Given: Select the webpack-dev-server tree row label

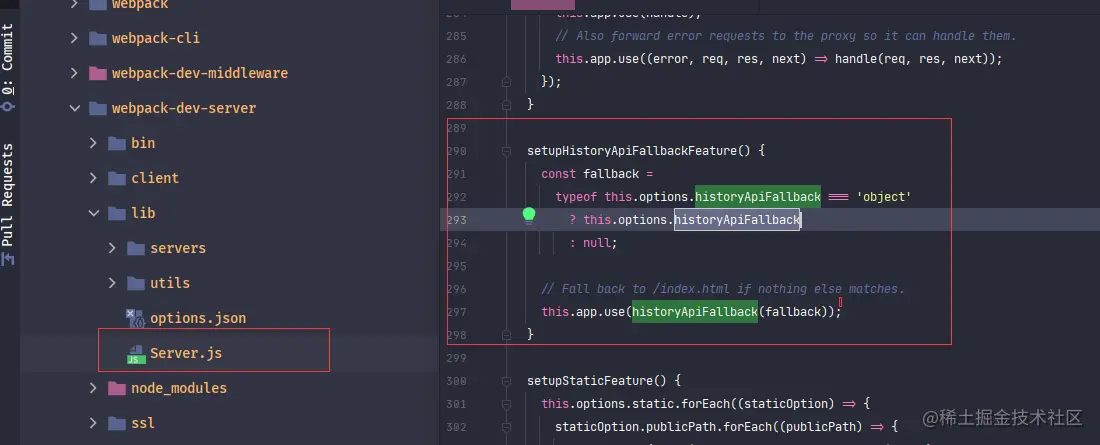Looking at the screenshot, I should pos(184,108).
